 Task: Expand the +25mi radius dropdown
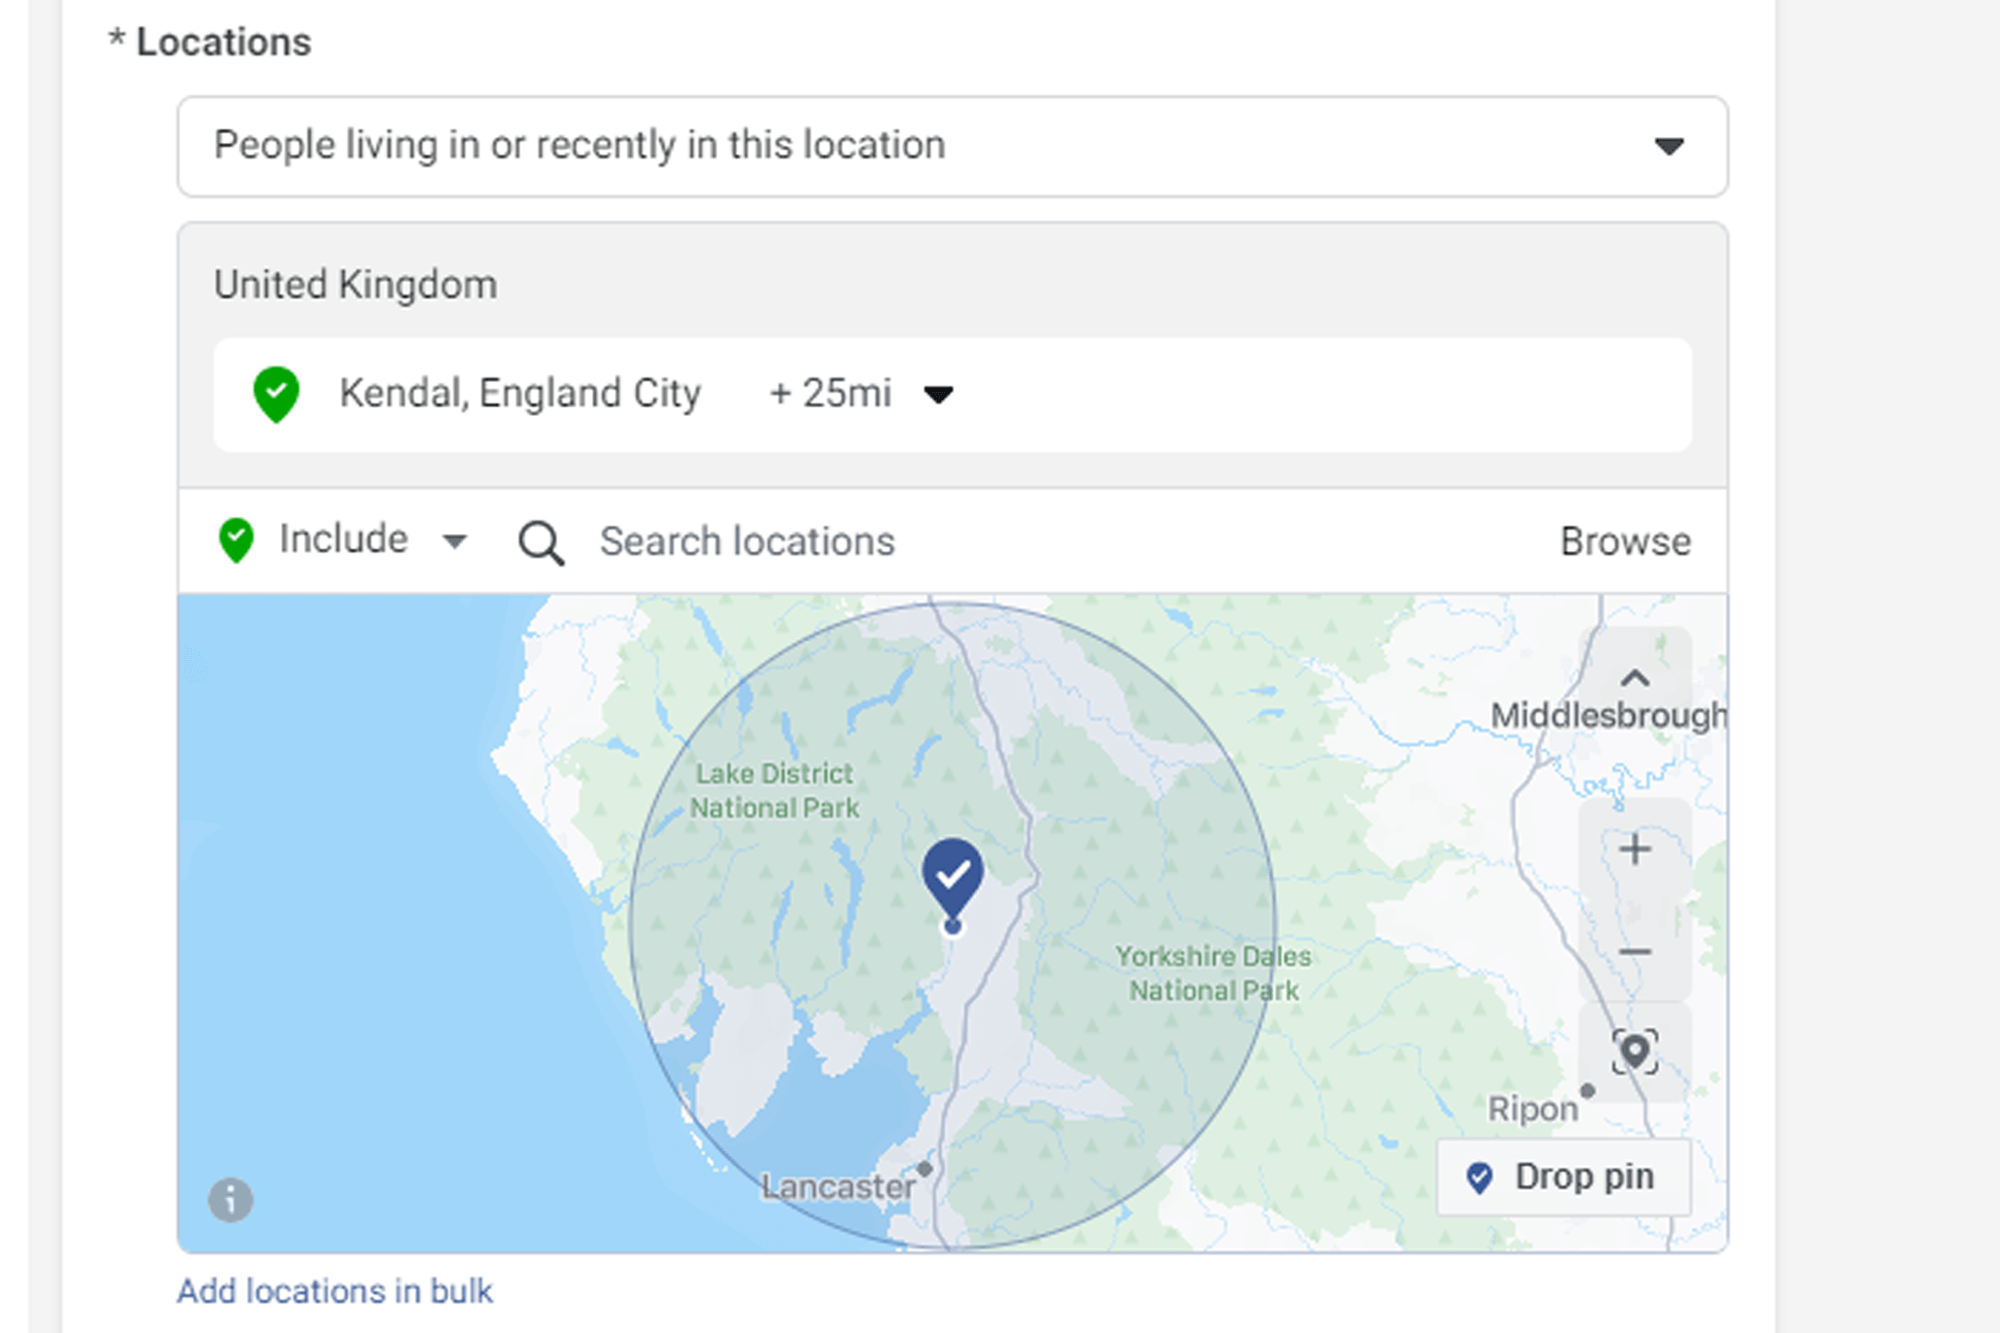point(937,394)
